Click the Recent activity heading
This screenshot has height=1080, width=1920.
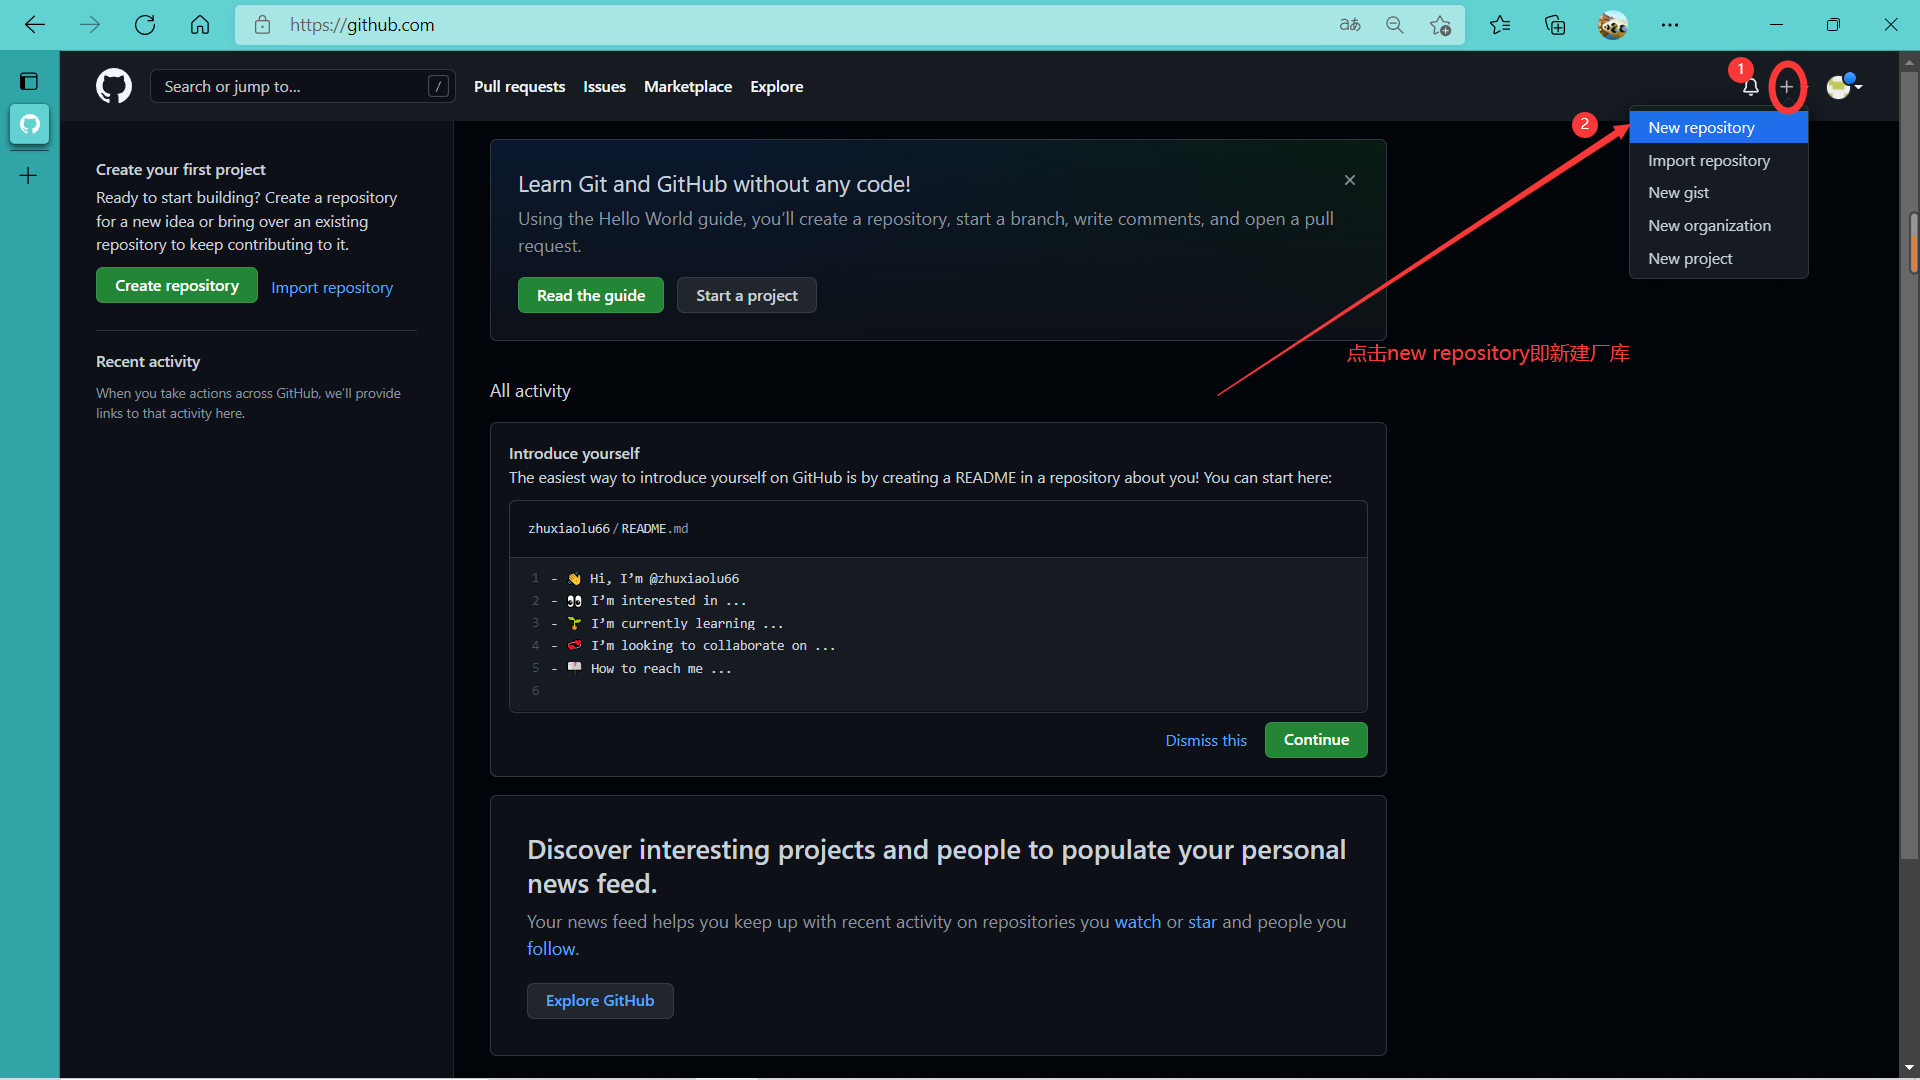pyautogui.click(x=148, y=361)
